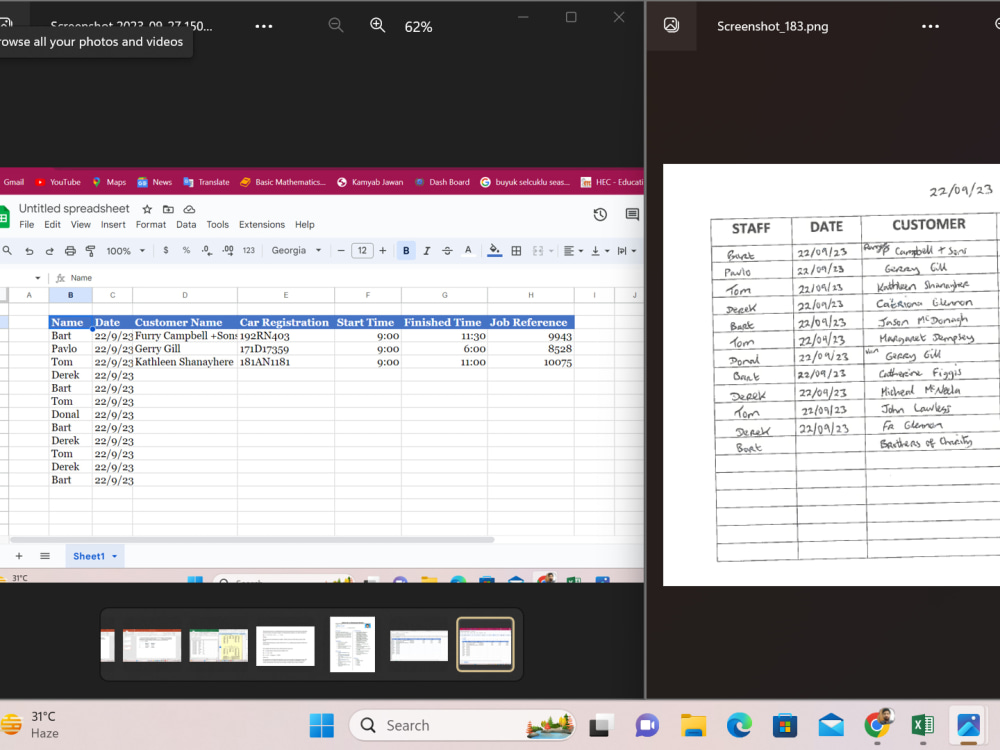Star the Untitled spreadsheet
This screenshot has height=750, width=1000.
tap(147, 209)
